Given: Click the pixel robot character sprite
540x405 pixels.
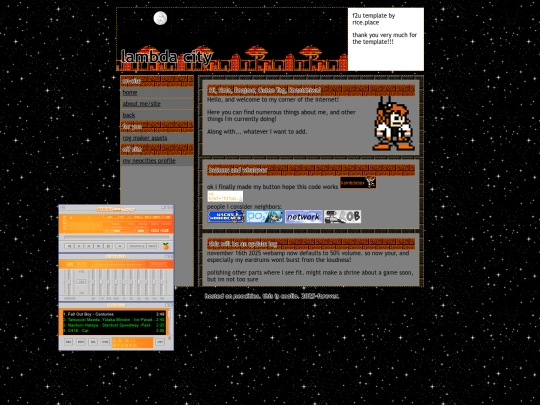Looking at the screenshot, I should click(393, 124).
